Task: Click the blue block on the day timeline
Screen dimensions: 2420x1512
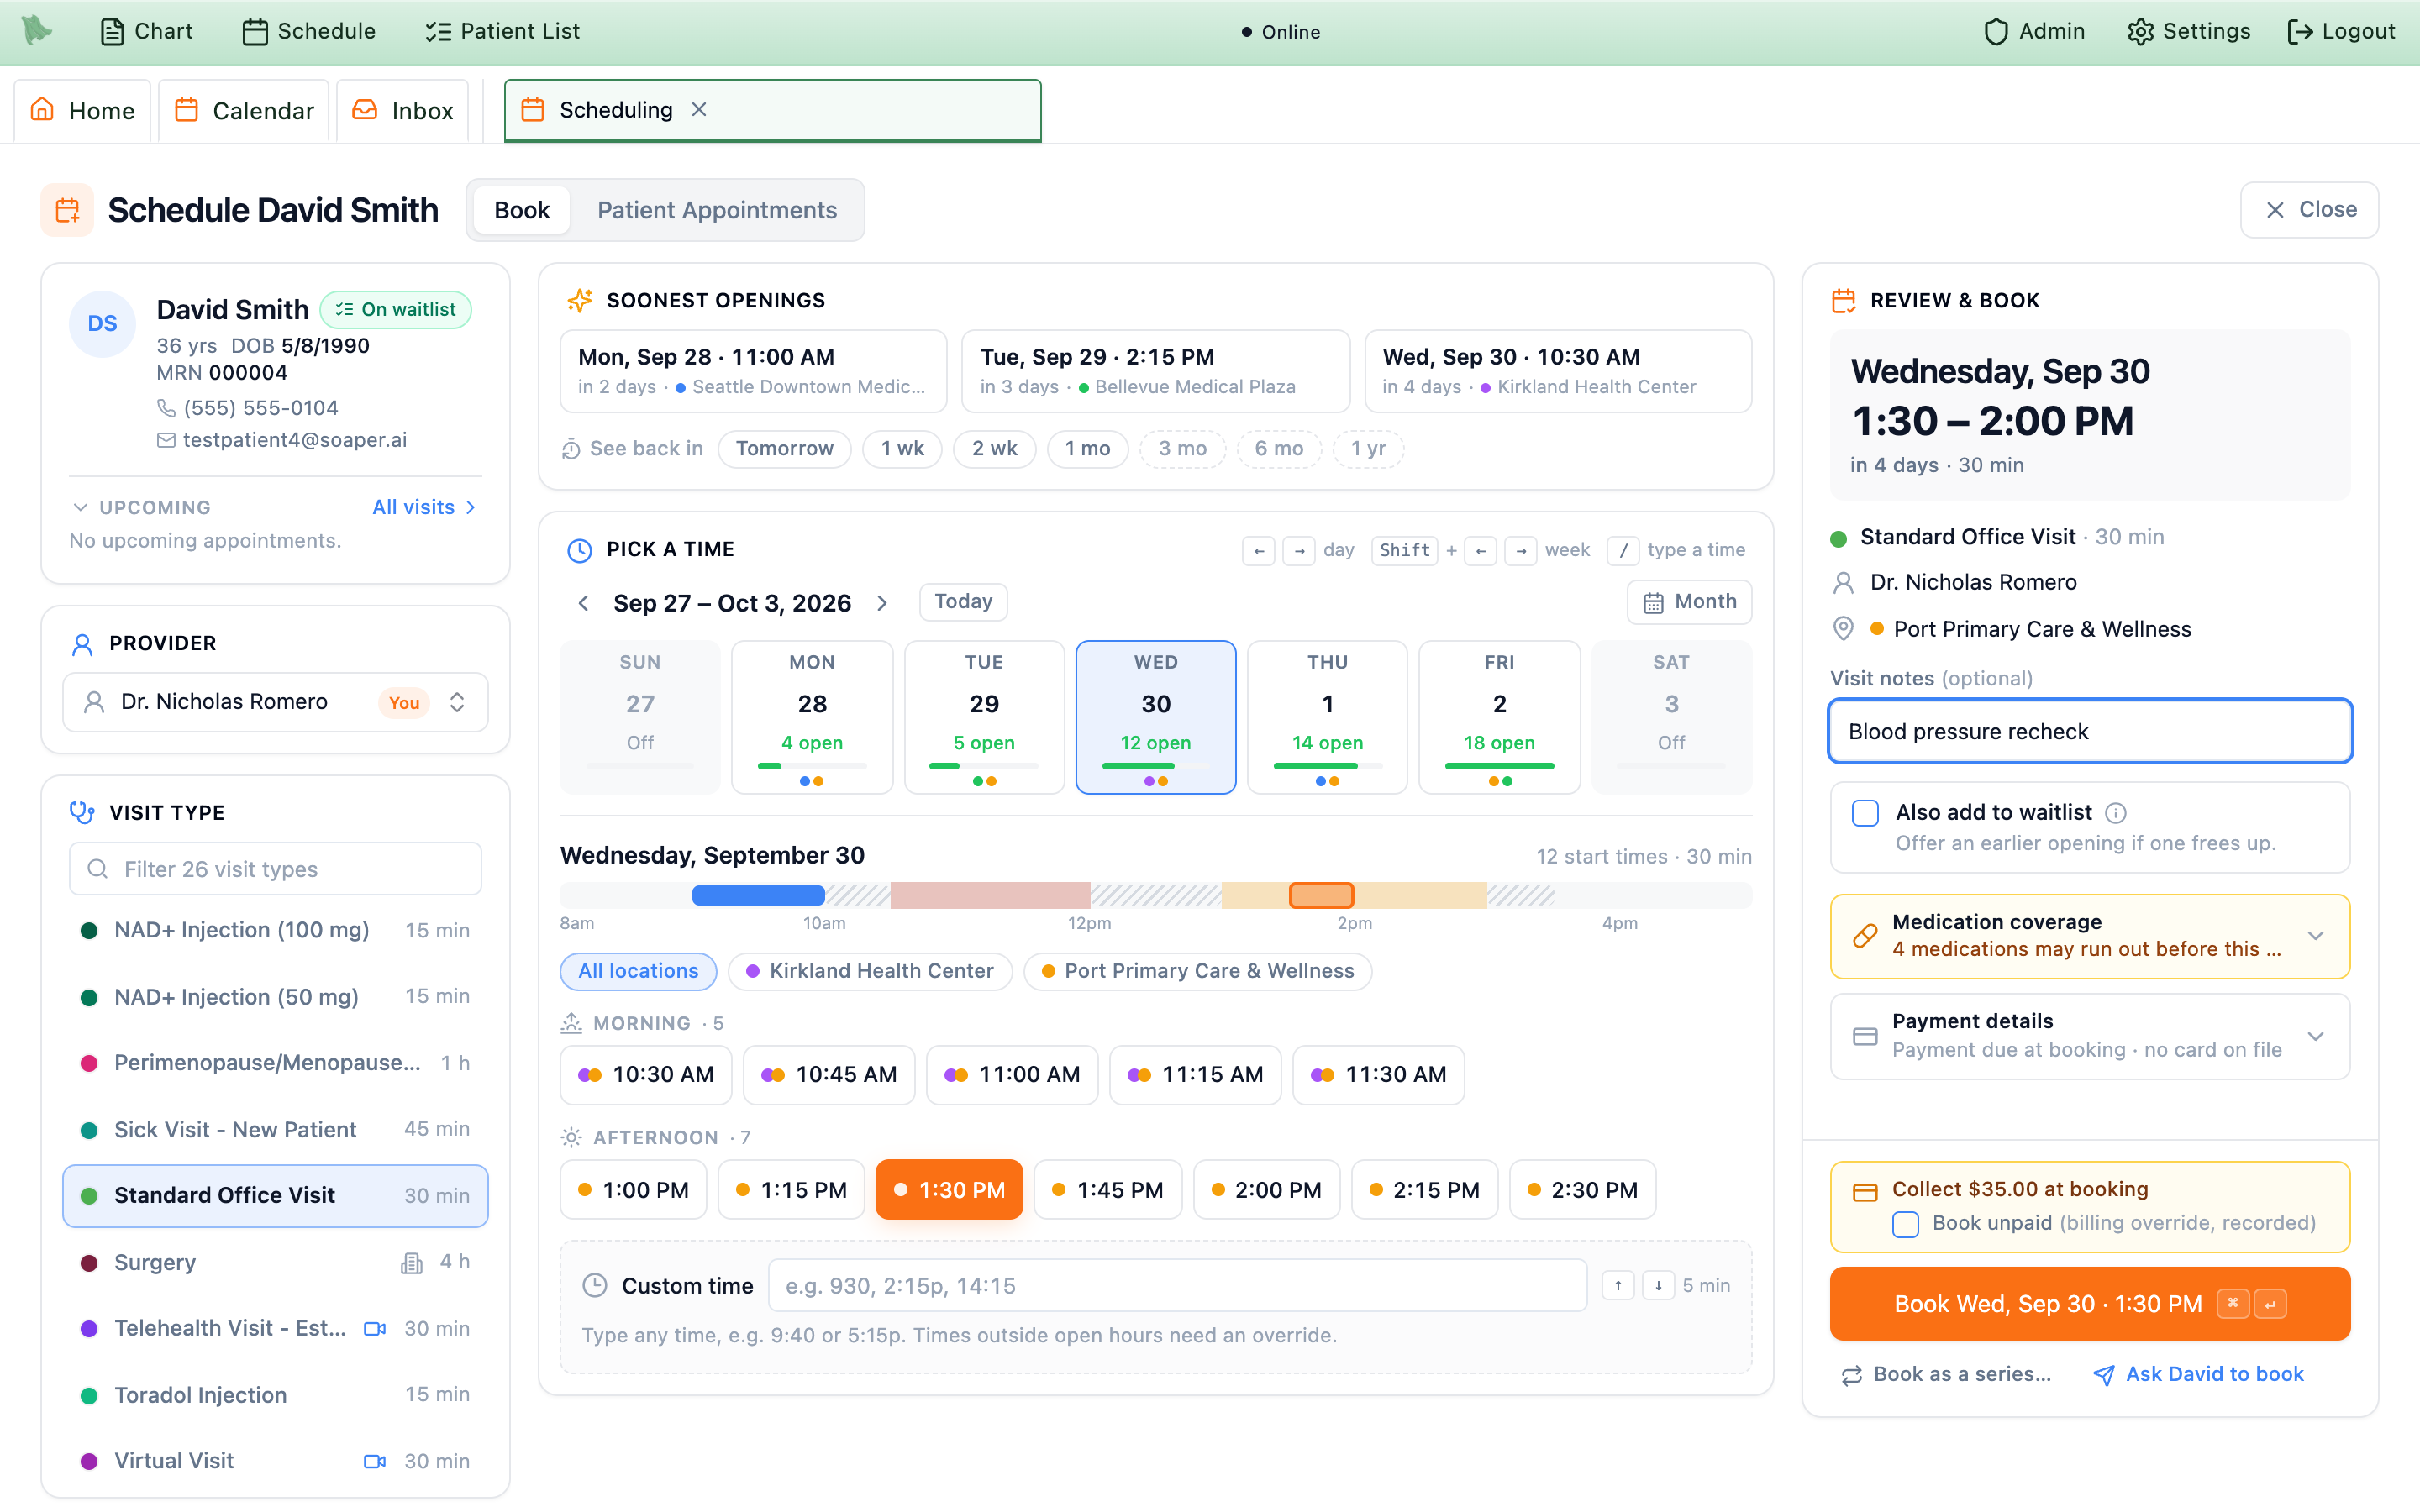Action: [x=758, y=895]
